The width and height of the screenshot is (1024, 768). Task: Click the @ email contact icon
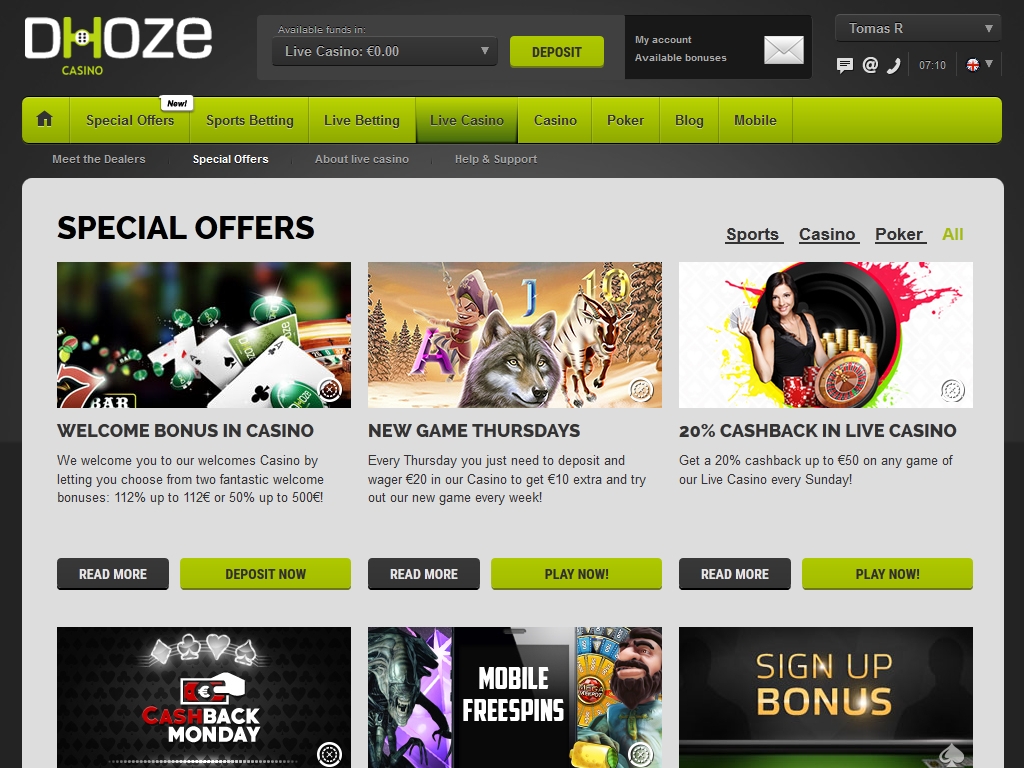point(870,65)
